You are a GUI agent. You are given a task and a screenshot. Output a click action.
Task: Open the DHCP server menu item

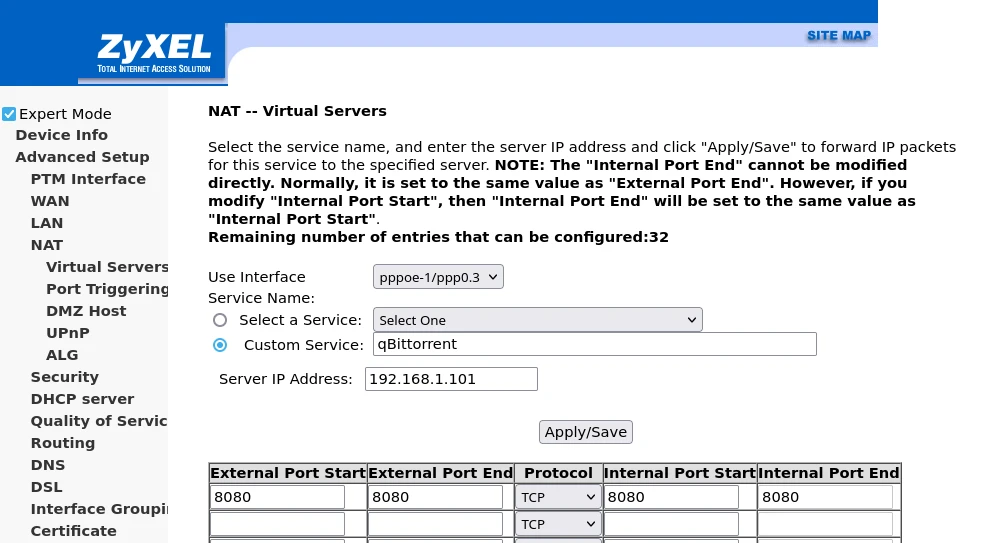pyautogui.click(x=82, y=399)
